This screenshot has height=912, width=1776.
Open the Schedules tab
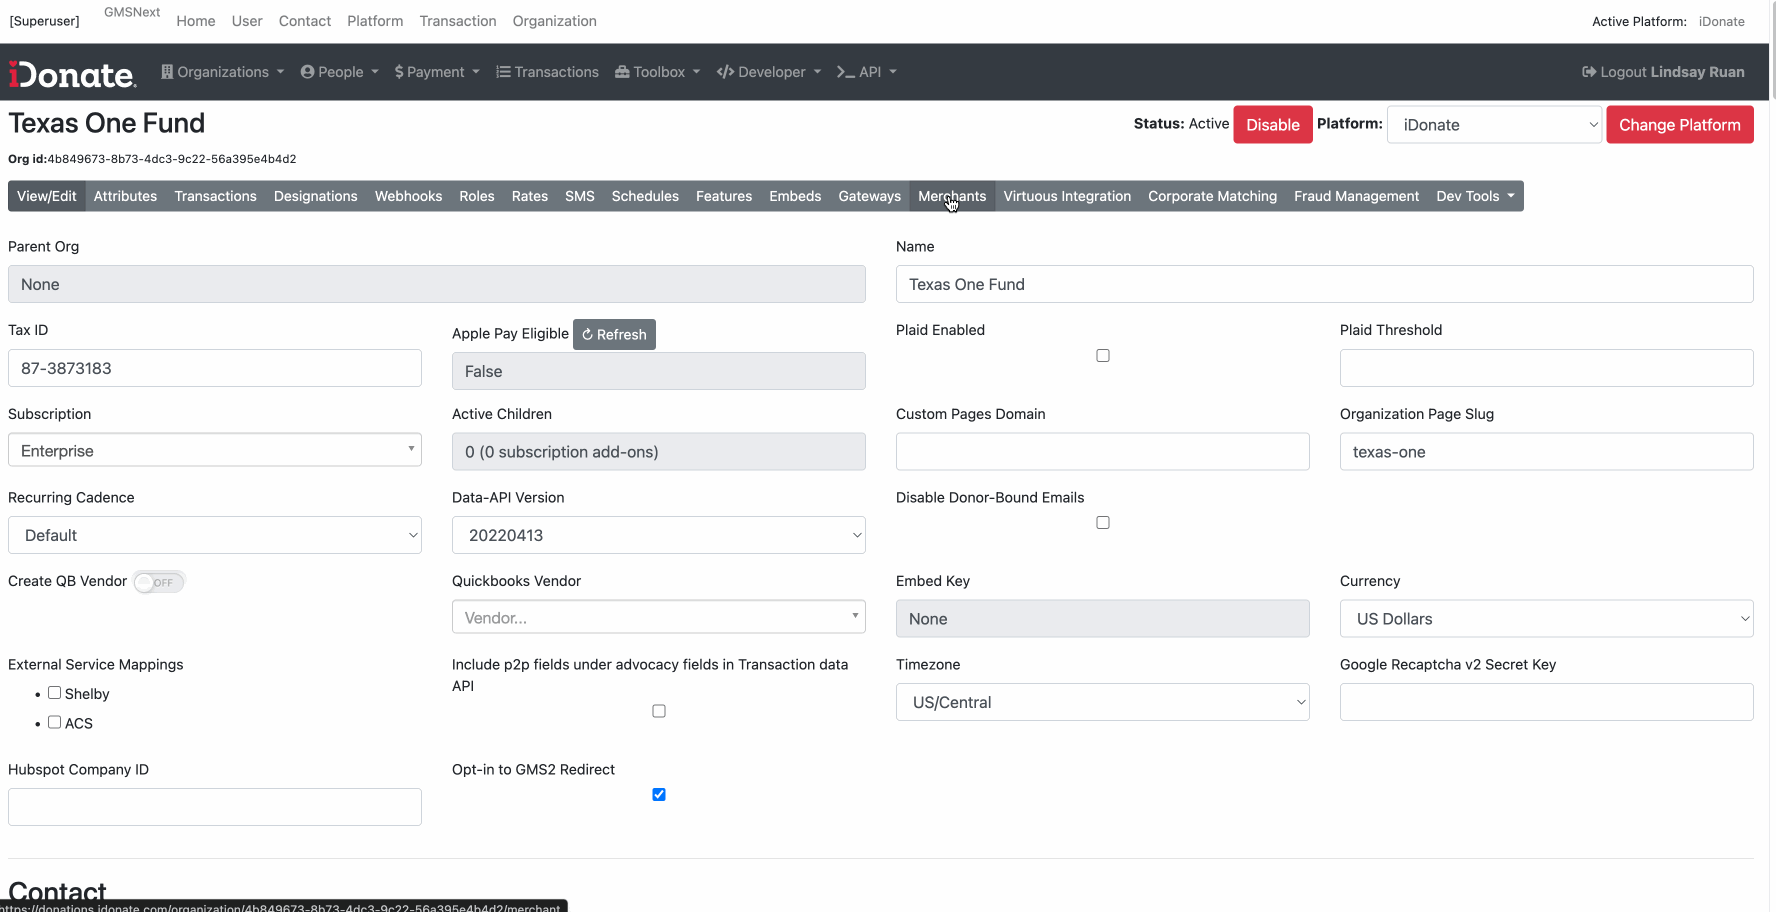(645, 196)
